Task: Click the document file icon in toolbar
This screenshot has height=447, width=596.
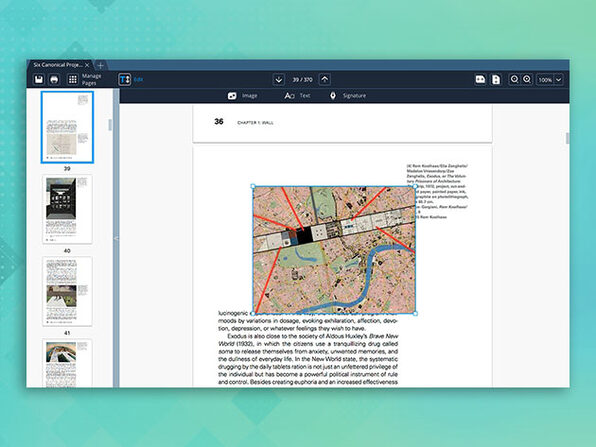Action: (496, 79)
